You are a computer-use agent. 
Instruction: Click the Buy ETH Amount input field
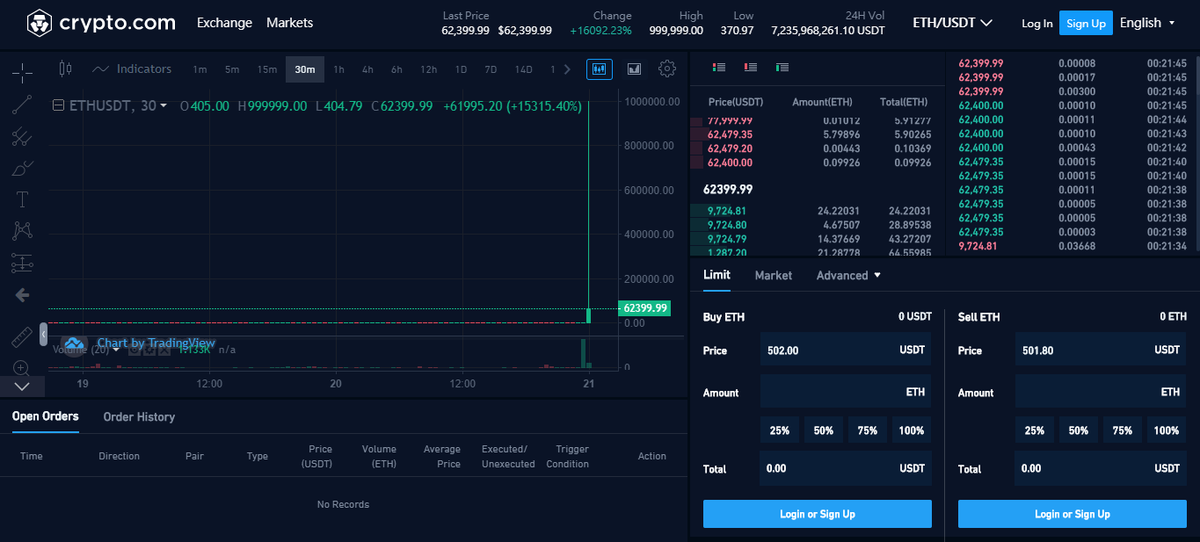846,393
